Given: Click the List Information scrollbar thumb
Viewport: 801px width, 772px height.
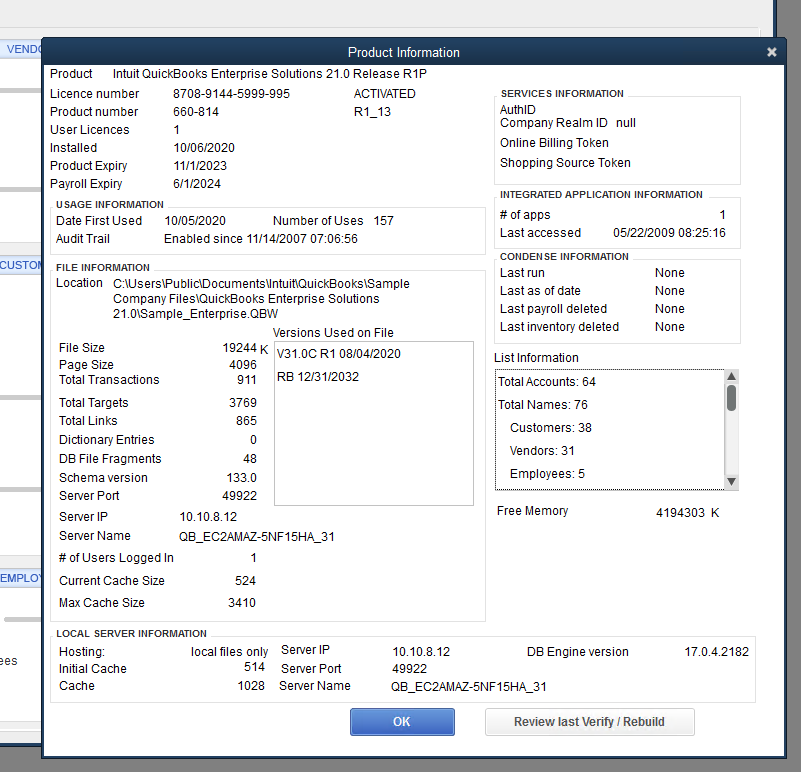Looking at the screenshot, I should pyautogui.click(x=732, y=398).
